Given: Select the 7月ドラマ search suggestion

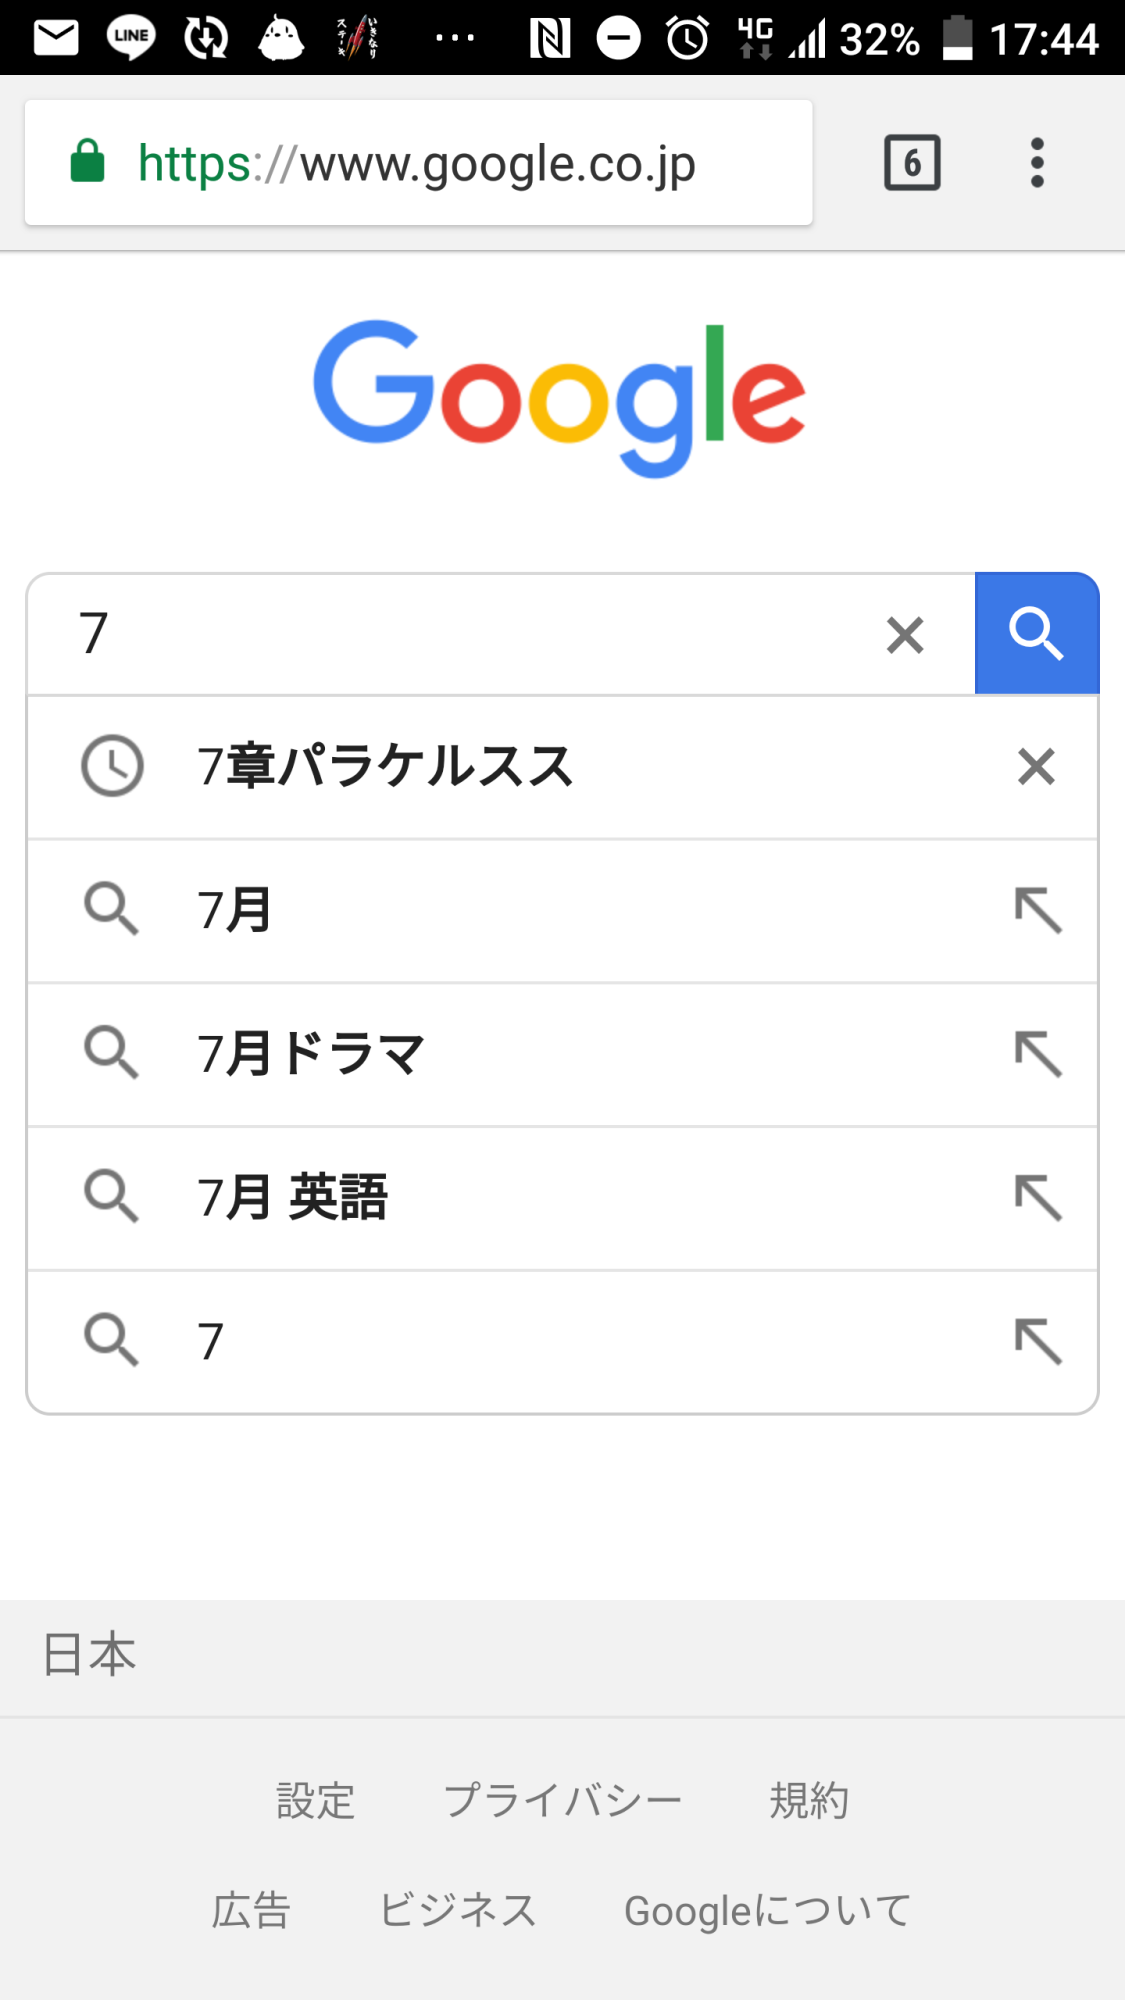Looking at the screenshot, I should click(312, 1054).
